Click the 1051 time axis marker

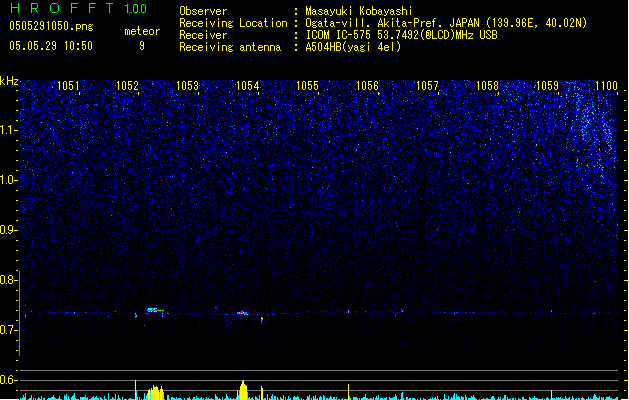click(68, 85)
